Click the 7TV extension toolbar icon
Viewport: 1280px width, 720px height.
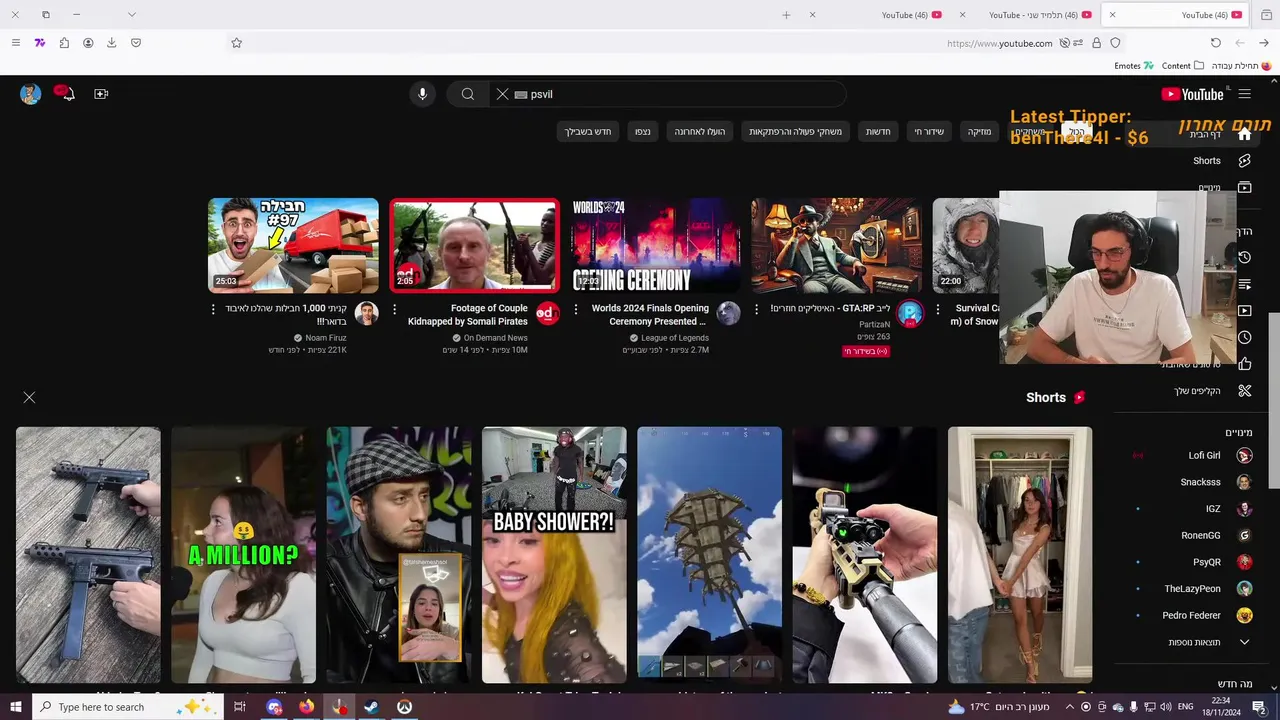tap(40, 43)
